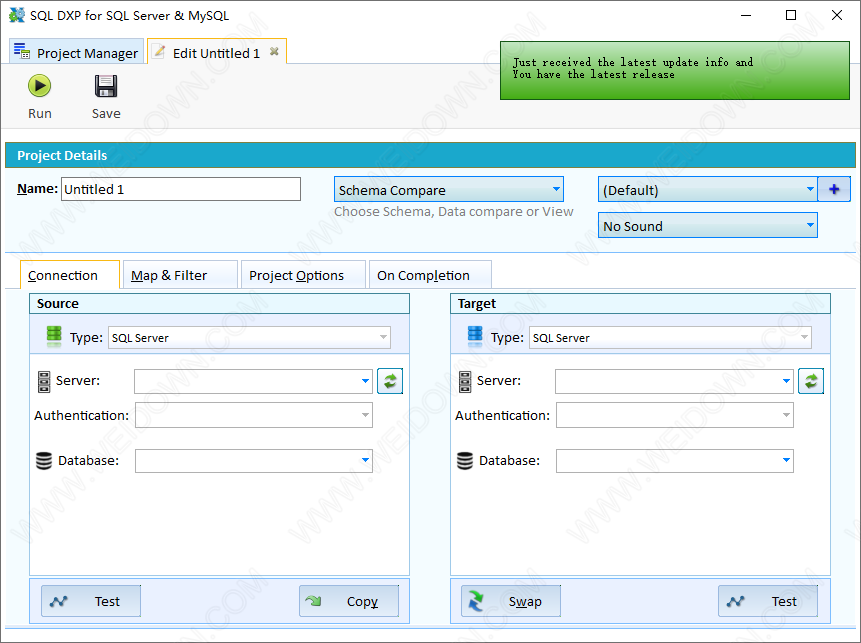The height and width of the screenshot is (643, 861).
Task: Expand the Target Type SQL Server dropdown
Action: [x=670, y=338]
